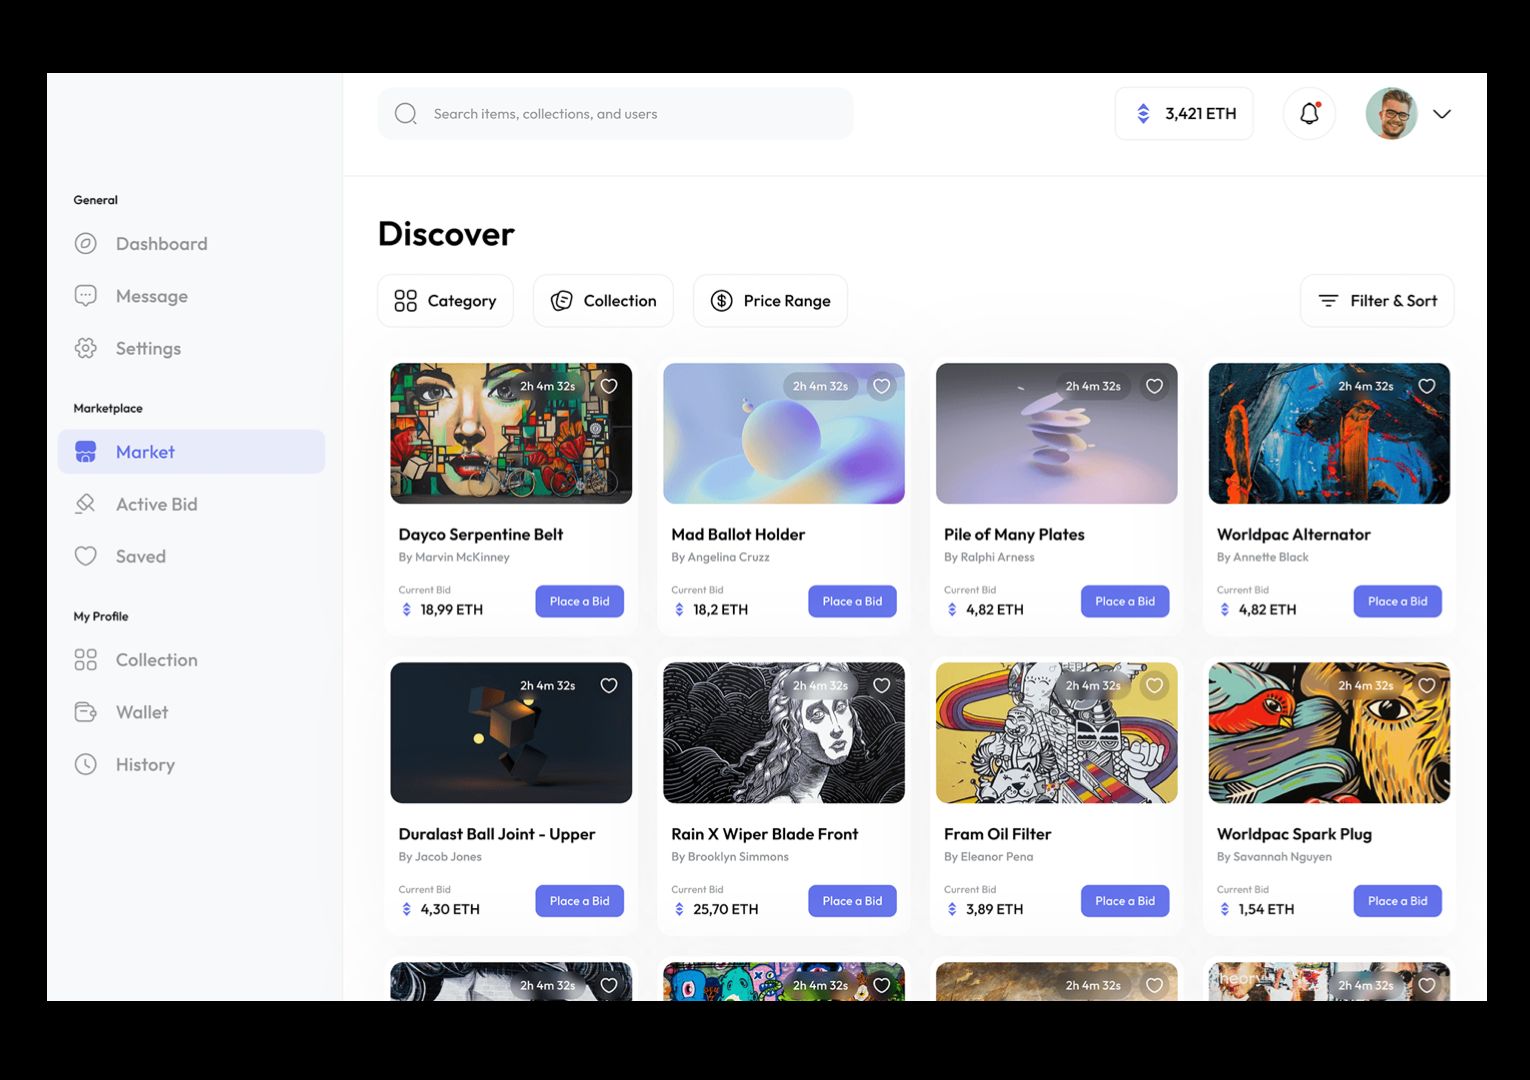The width and height of the screenshot is (1530, 1080).
Task: Click the search magnifier icon
Action: [x=406, y=113]
